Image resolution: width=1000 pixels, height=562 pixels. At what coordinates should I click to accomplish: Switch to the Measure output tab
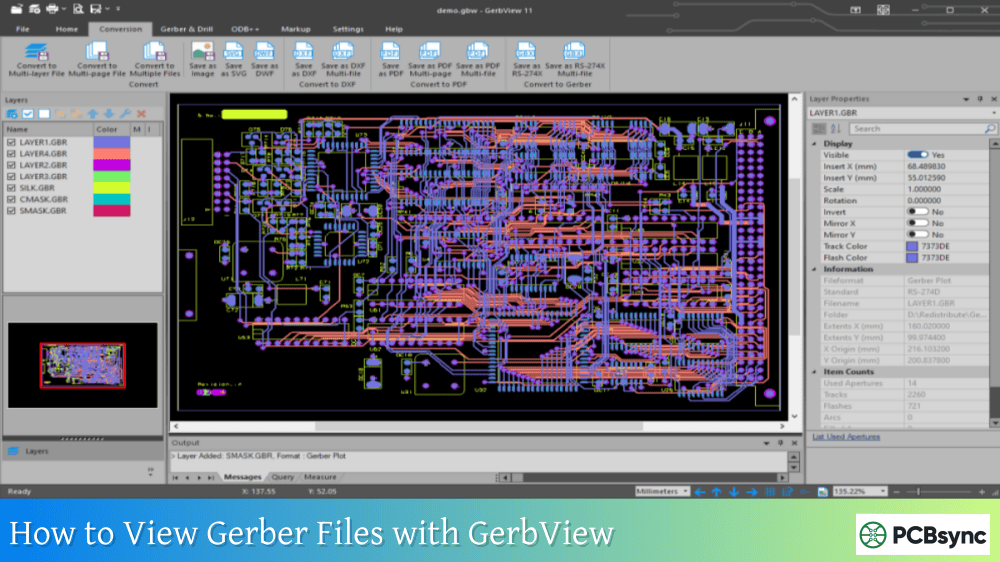[320, 477]
